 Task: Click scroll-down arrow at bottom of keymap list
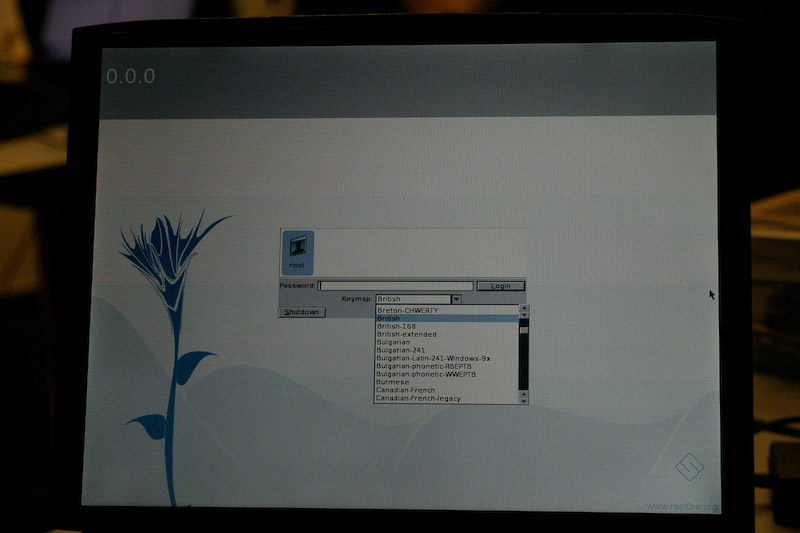coord(523,399)
